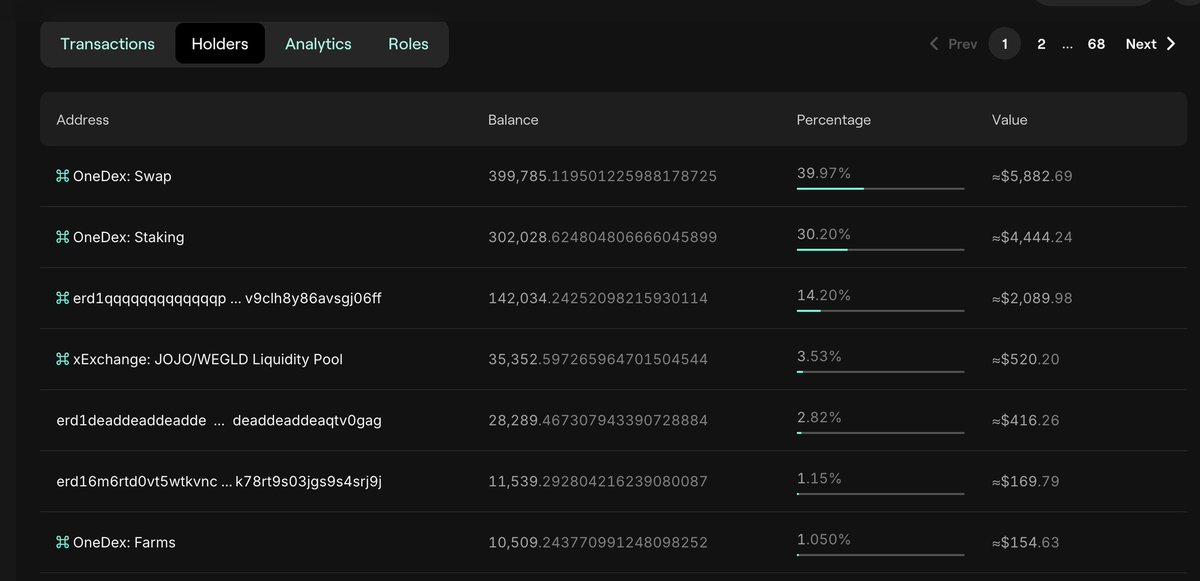This screenshot has height=581, width=1200.
Task: Jump to last page 68
Action: tap(1096, 44)
